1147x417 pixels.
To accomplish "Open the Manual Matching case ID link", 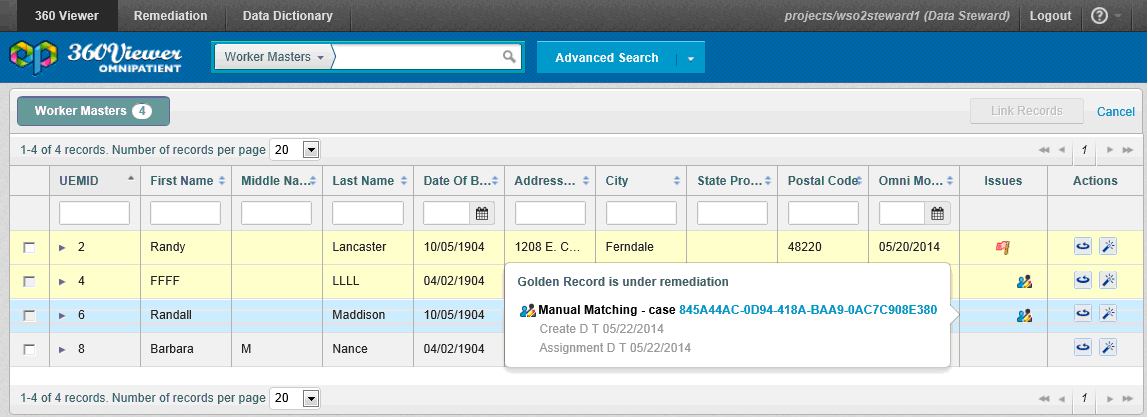I will pyautogui.click(x=807, y=310).
